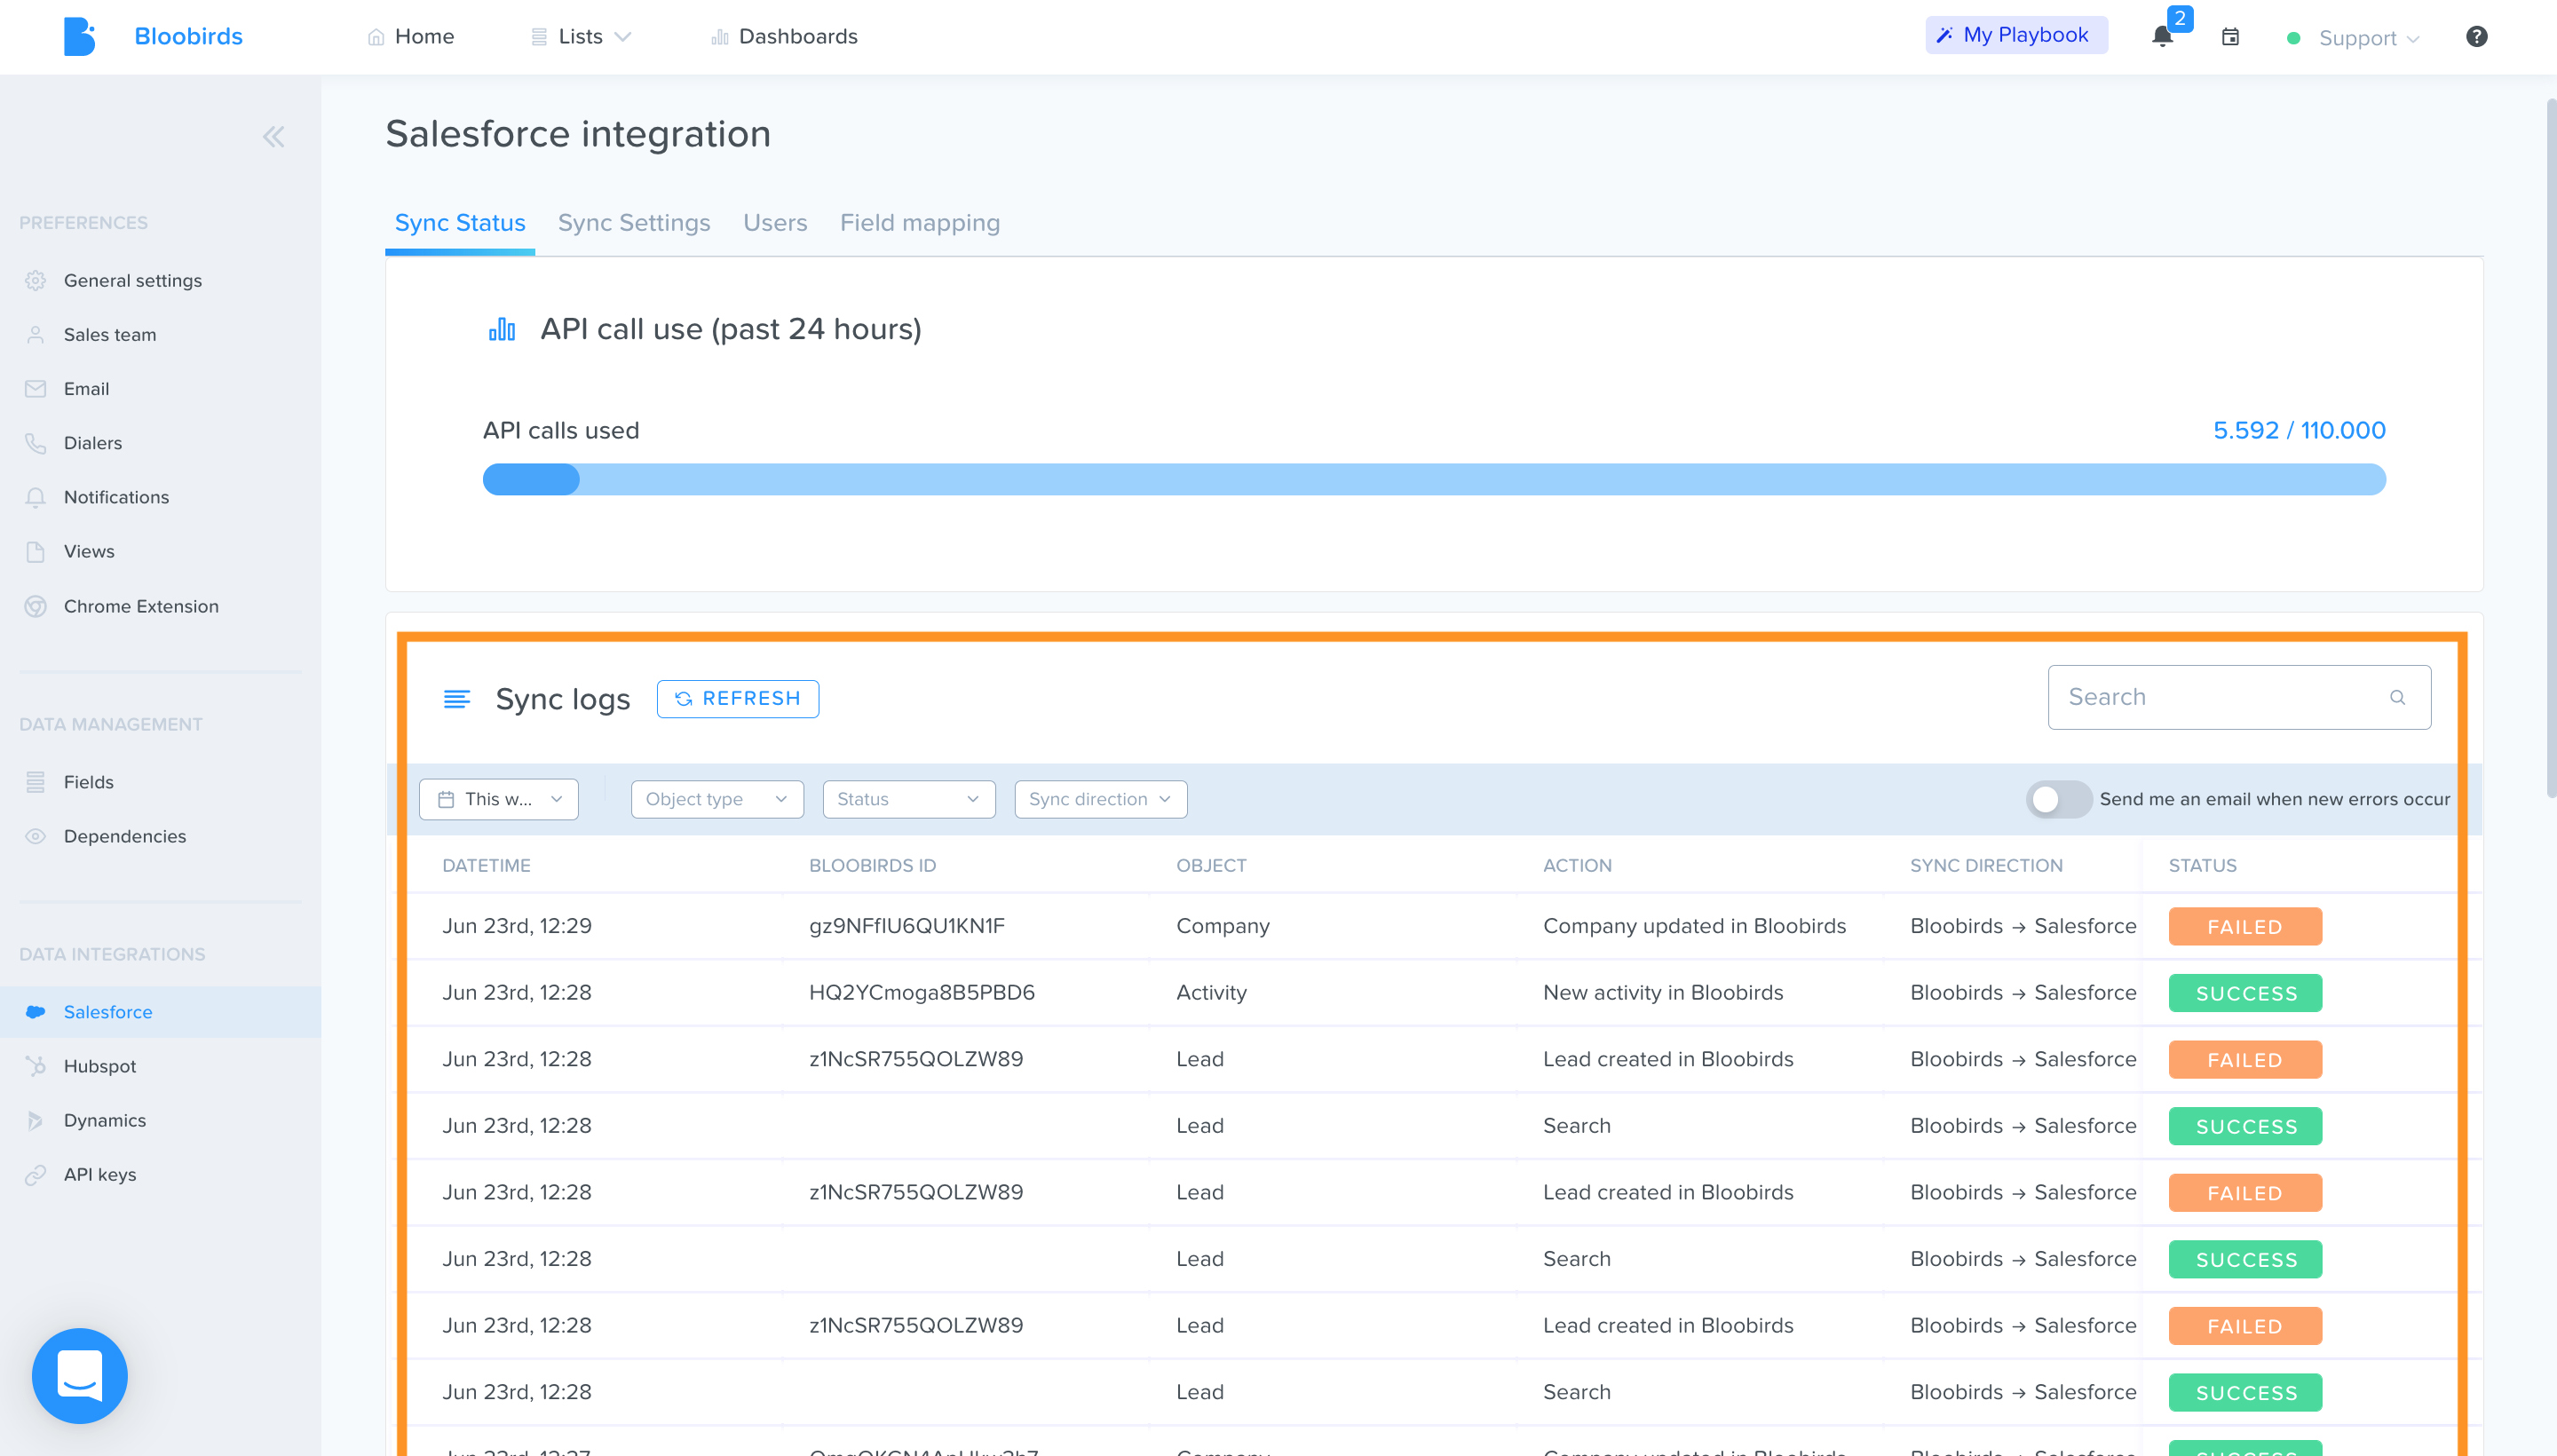Switch to the Sync Settings tab

tap(634, 223)
